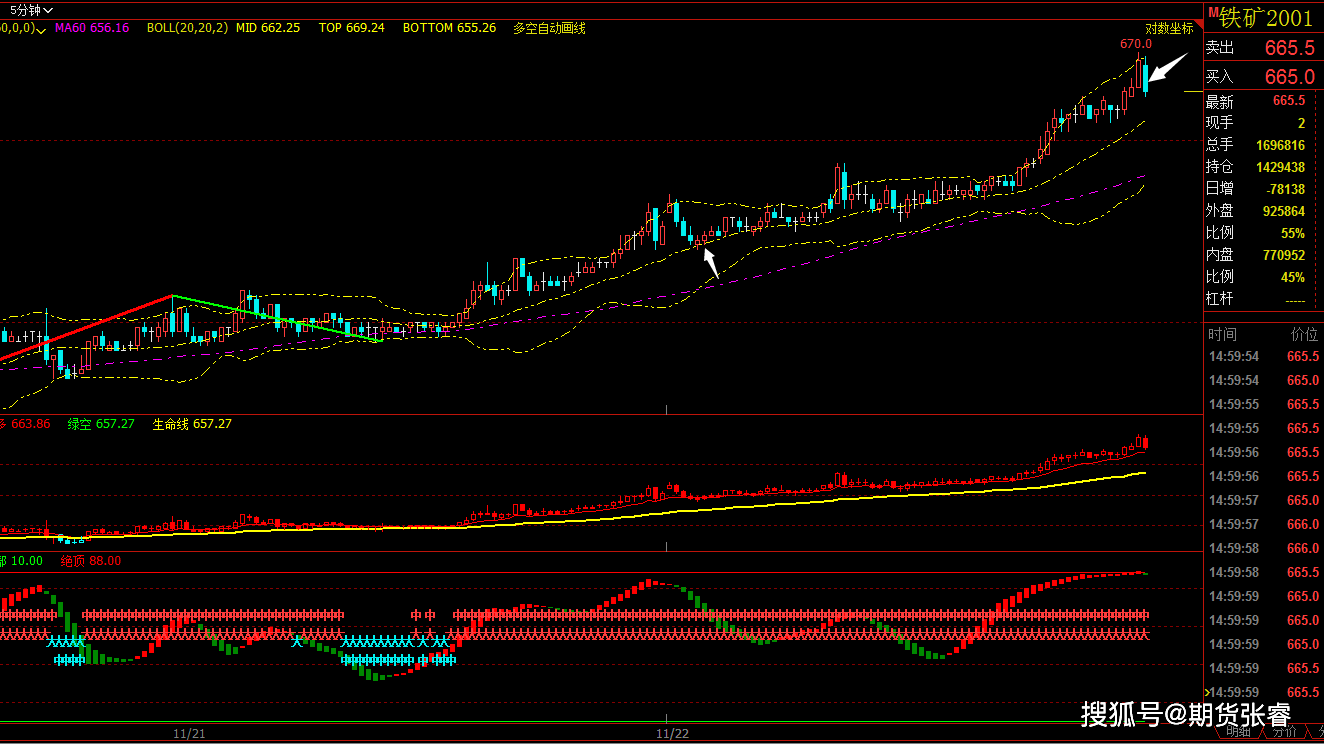Open the 5分钟 timeframe dropdown
Image resolution: width=1324 pixels, height=744 pixels.
pyautogui.click(x=31, y=10)
